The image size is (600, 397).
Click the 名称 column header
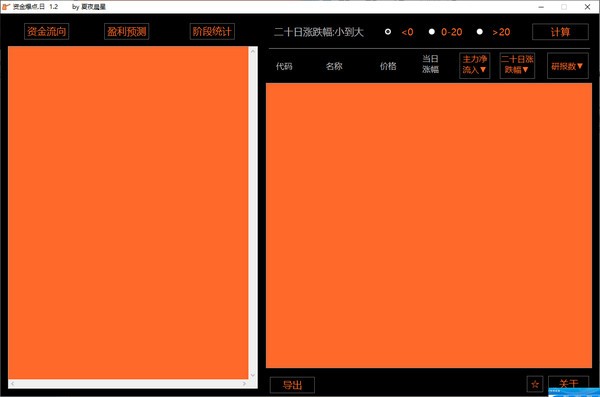tap(334, 66)
